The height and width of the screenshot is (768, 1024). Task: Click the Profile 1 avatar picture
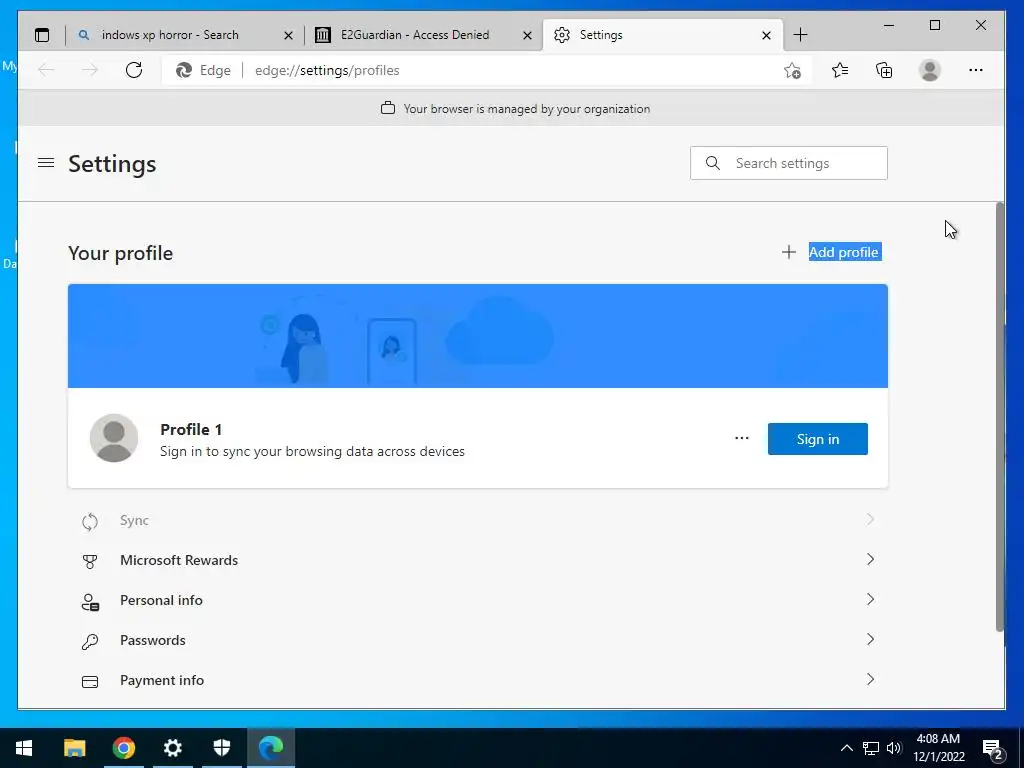pos(114,438)
